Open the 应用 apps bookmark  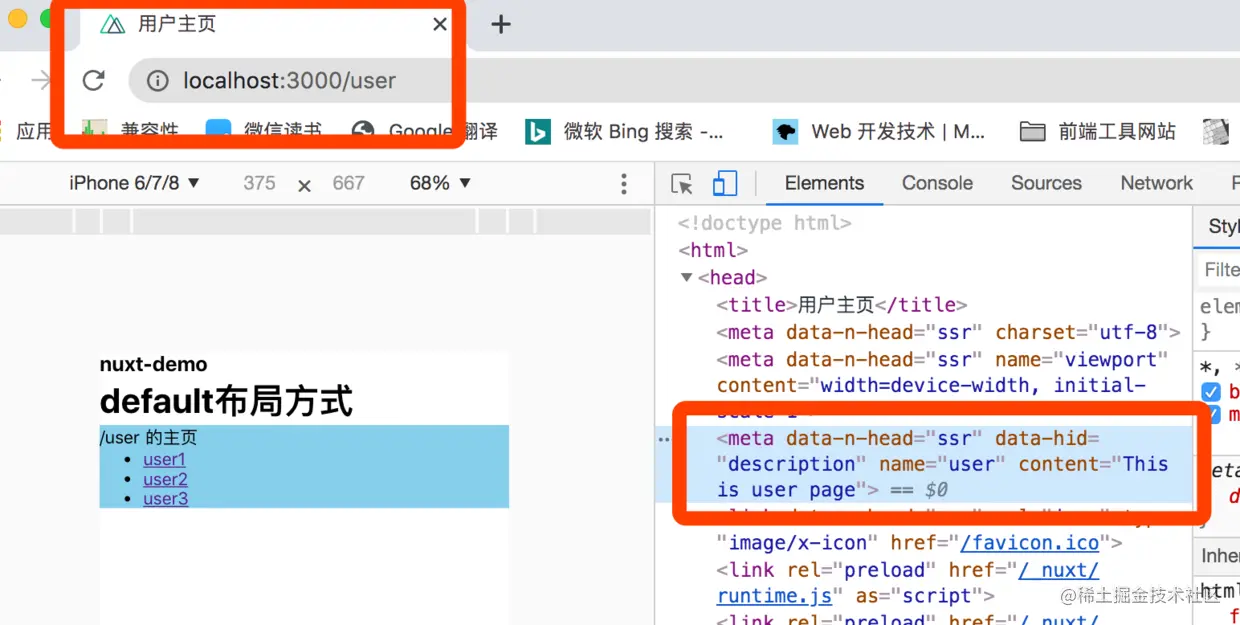point(26,131)
